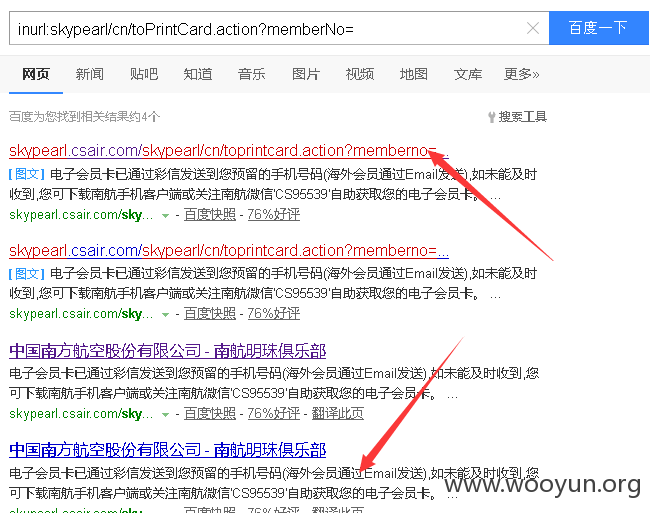Expand dropdown arrow of second result URL
650x513 pixels.
click(165, 315)
